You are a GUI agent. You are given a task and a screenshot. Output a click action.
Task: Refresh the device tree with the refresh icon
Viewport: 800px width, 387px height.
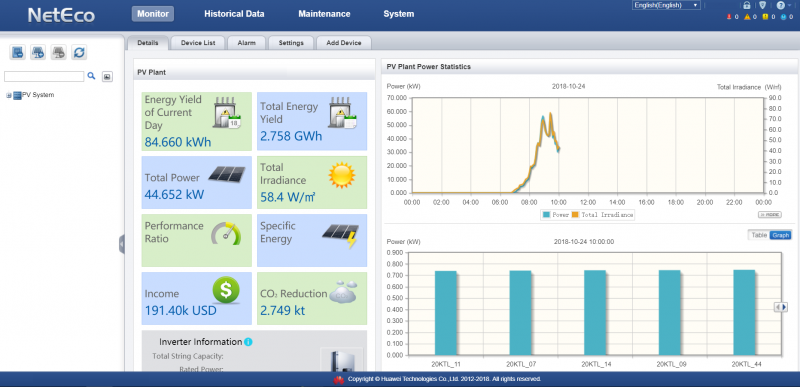[79, 52]
